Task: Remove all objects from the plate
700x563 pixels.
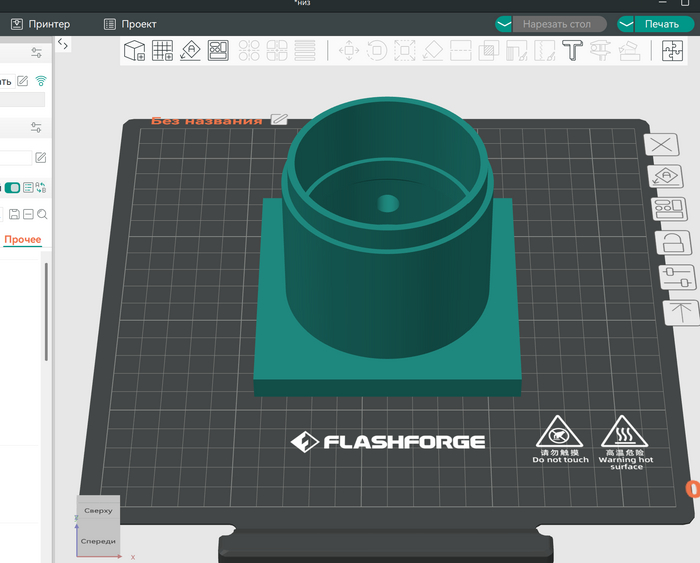Action: click(x=662, y=145)
